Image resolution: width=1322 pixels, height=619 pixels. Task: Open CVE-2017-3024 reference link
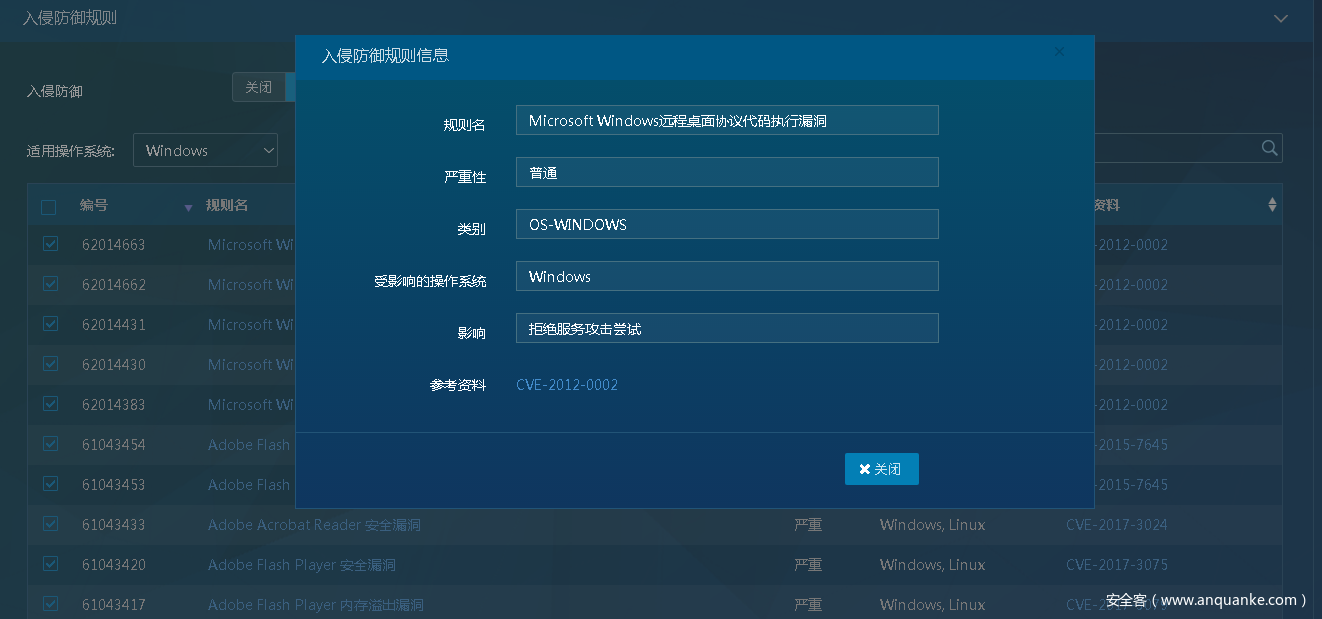tap(1116, 525)
